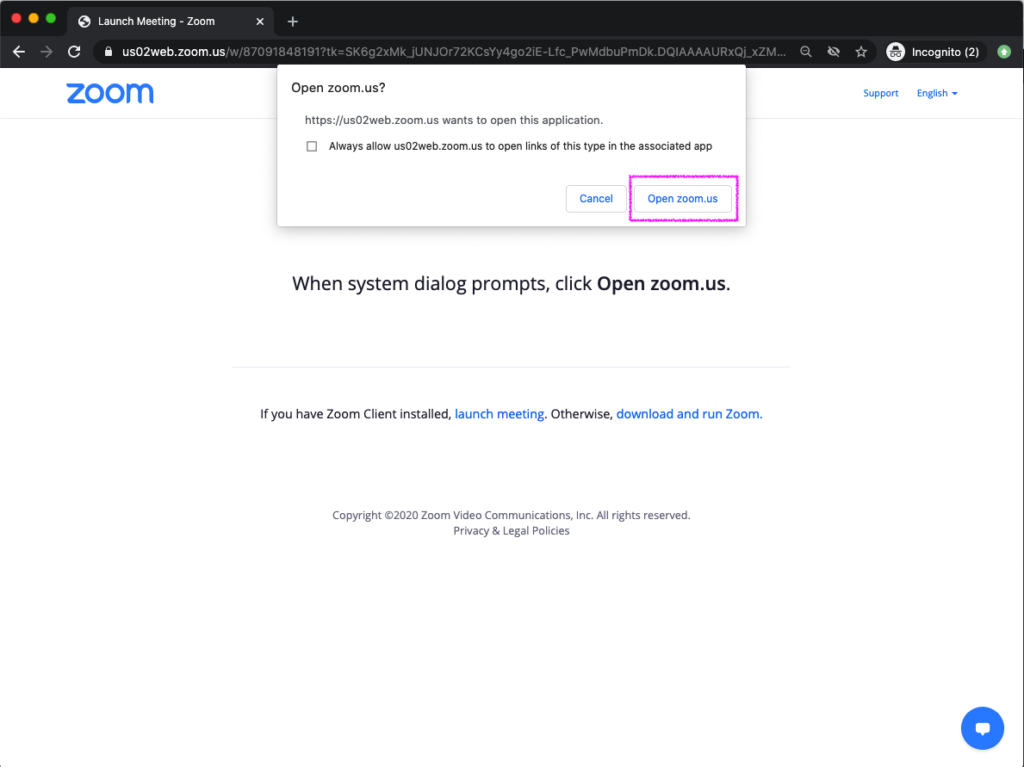
Task: Click the Zoom logo
Action: [110, 93]
